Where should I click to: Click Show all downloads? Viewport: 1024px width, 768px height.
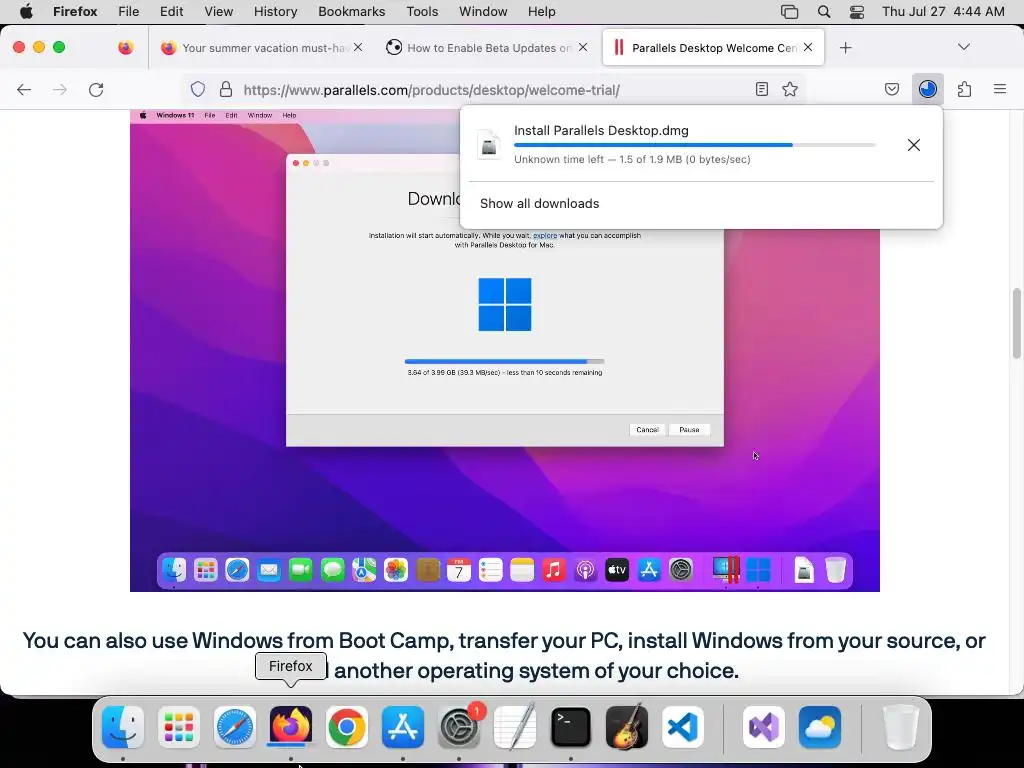tap(539, 204)
